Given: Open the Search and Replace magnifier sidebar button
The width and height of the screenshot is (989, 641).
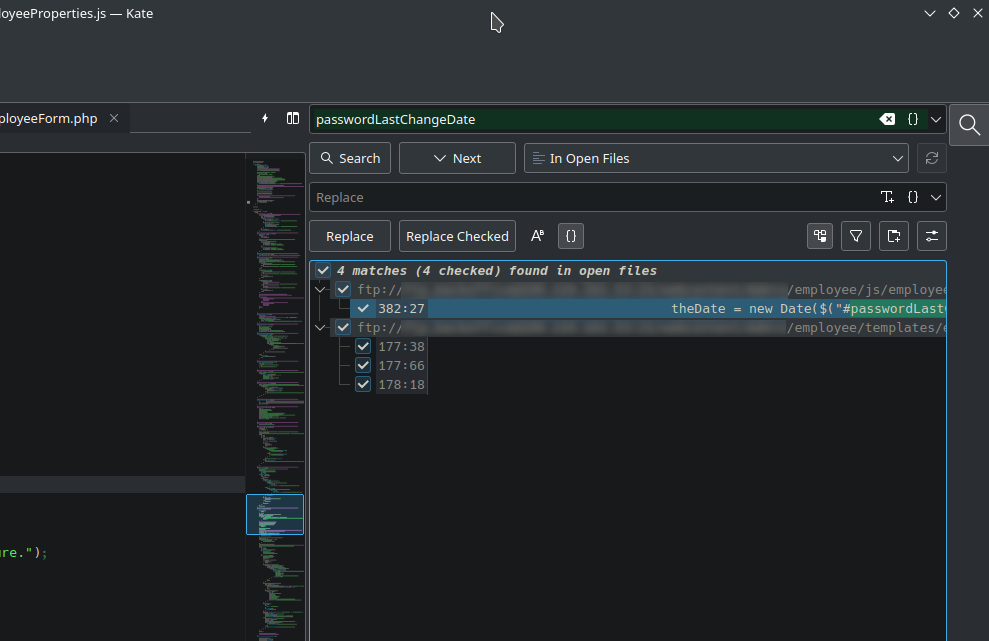Looking at the screenshot, I should coord(968,124).
